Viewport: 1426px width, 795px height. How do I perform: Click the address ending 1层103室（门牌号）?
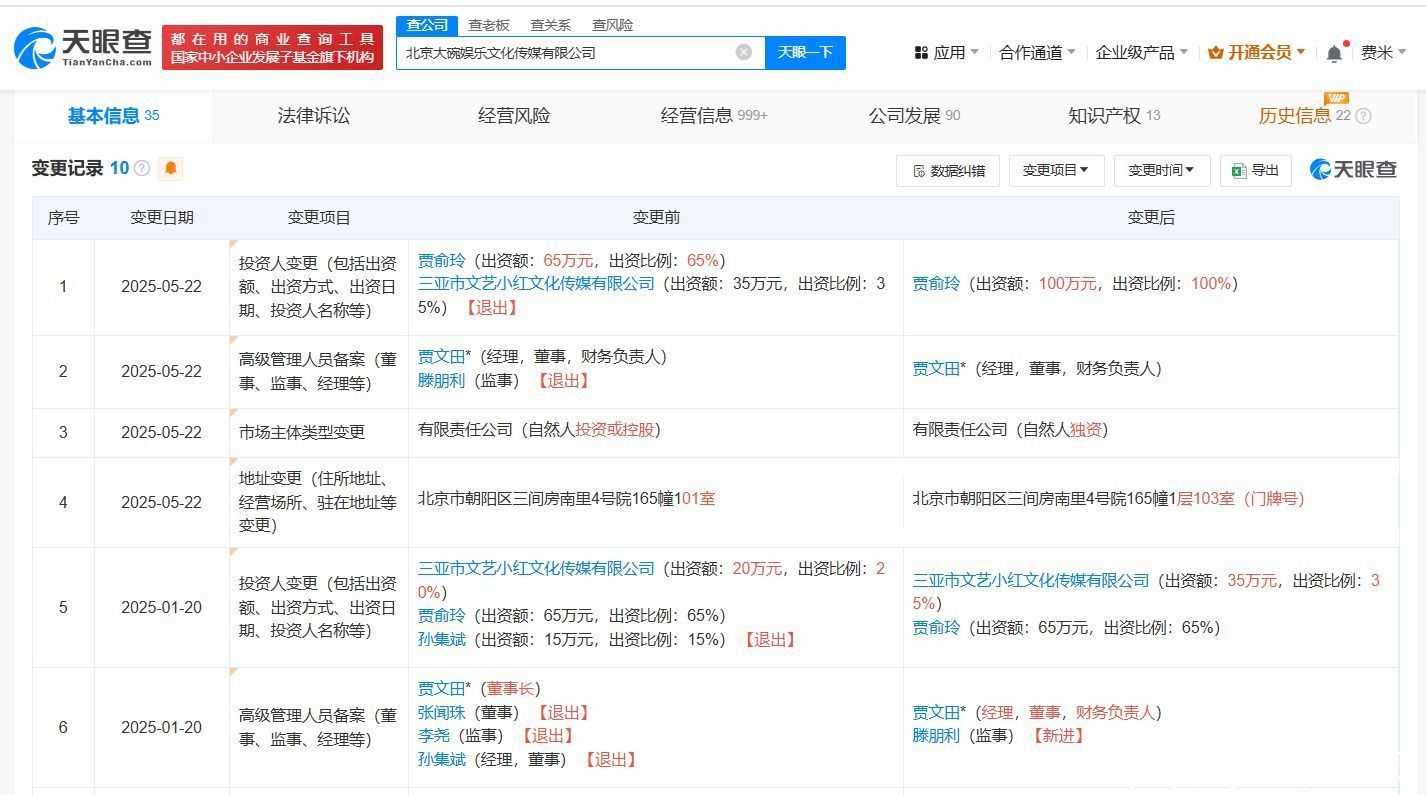pyautogui.click(x=1108, y=498)
